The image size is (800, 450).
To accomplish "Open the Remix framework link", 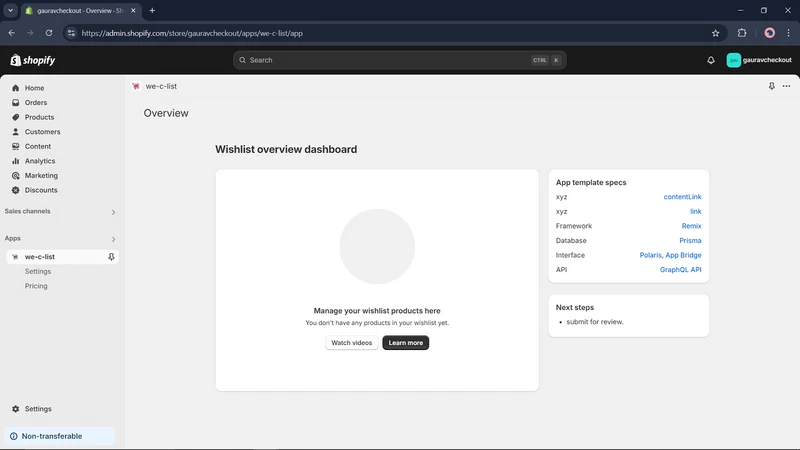I will [x=691, y=226].
